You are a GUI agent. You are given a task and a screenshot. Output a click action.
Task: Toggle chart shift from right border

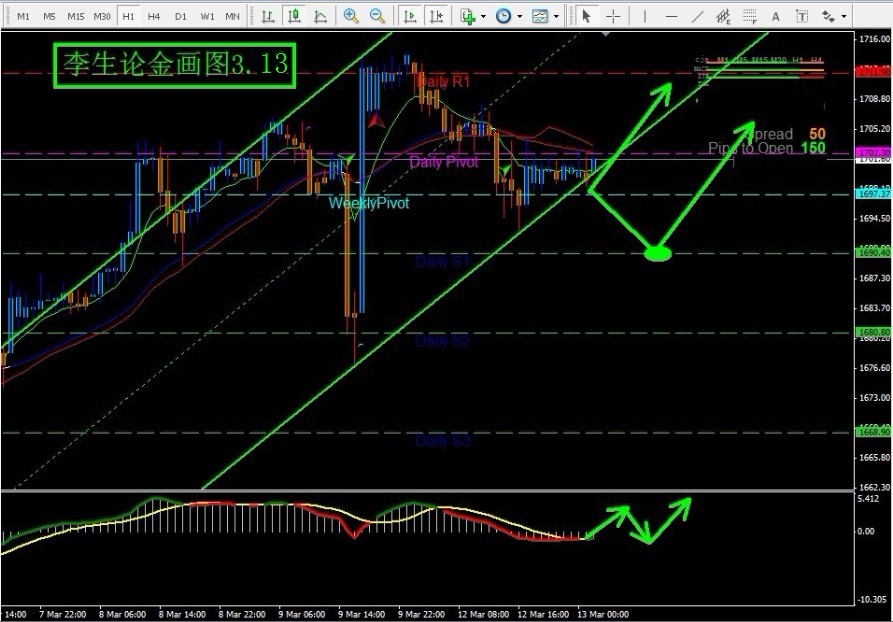pos(436,16)
